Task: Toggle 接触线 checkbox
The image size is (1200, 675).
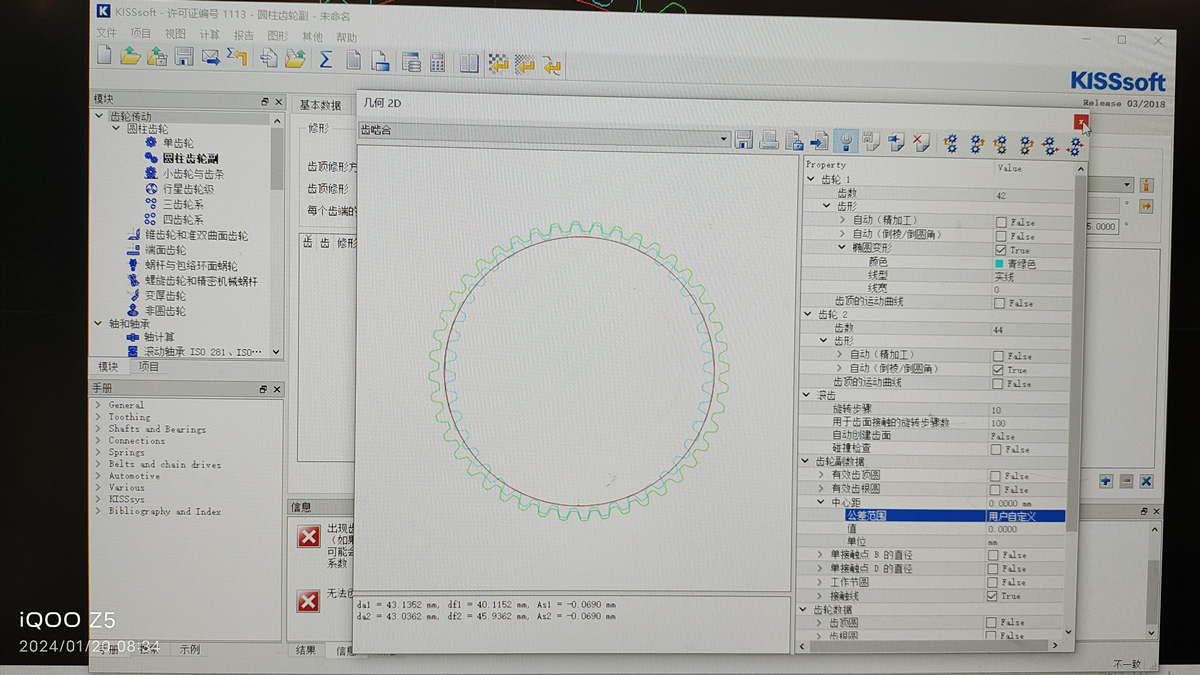Action: tap(992, 596)
